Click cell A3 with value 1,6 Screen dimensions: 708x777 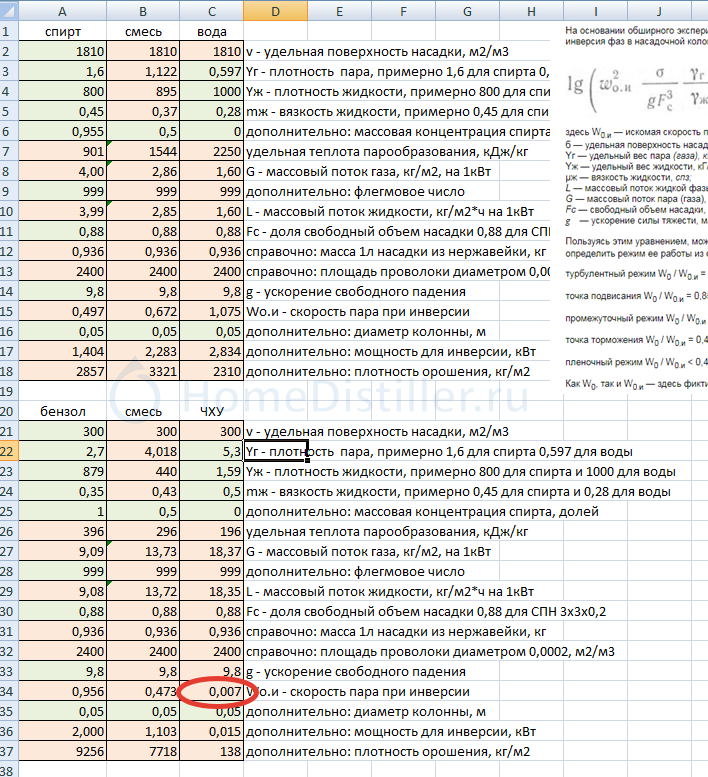62,71
